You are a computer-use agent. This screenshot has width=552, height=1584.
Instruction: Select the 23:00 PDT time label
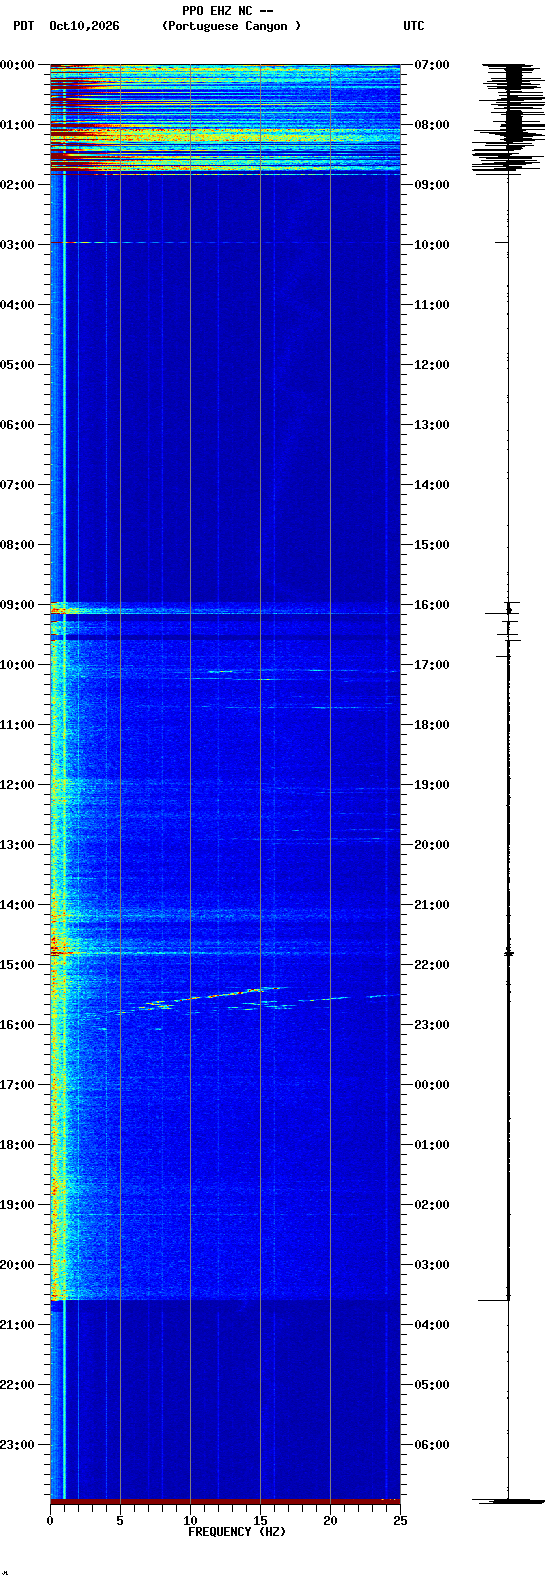[18, 1445]
